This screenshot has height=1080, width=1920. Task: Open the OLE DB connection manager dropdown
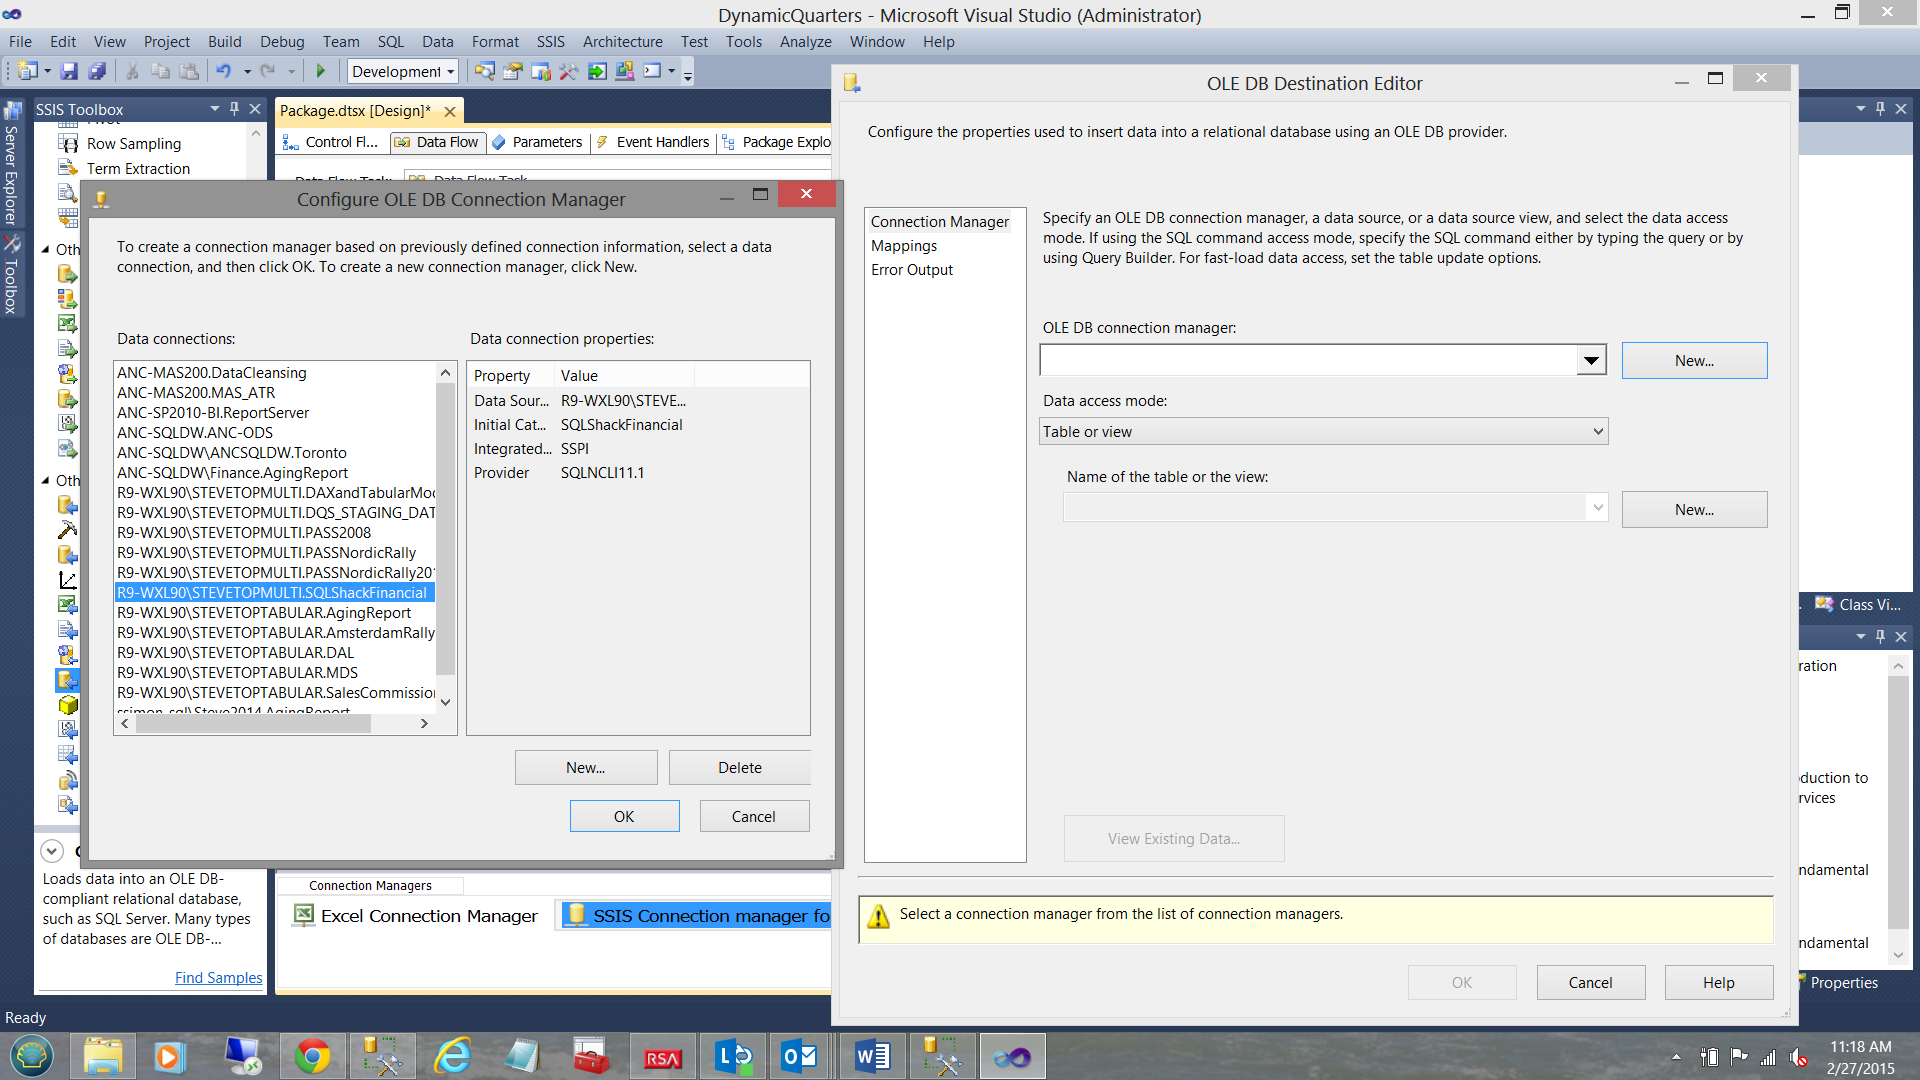point(1590,361)
